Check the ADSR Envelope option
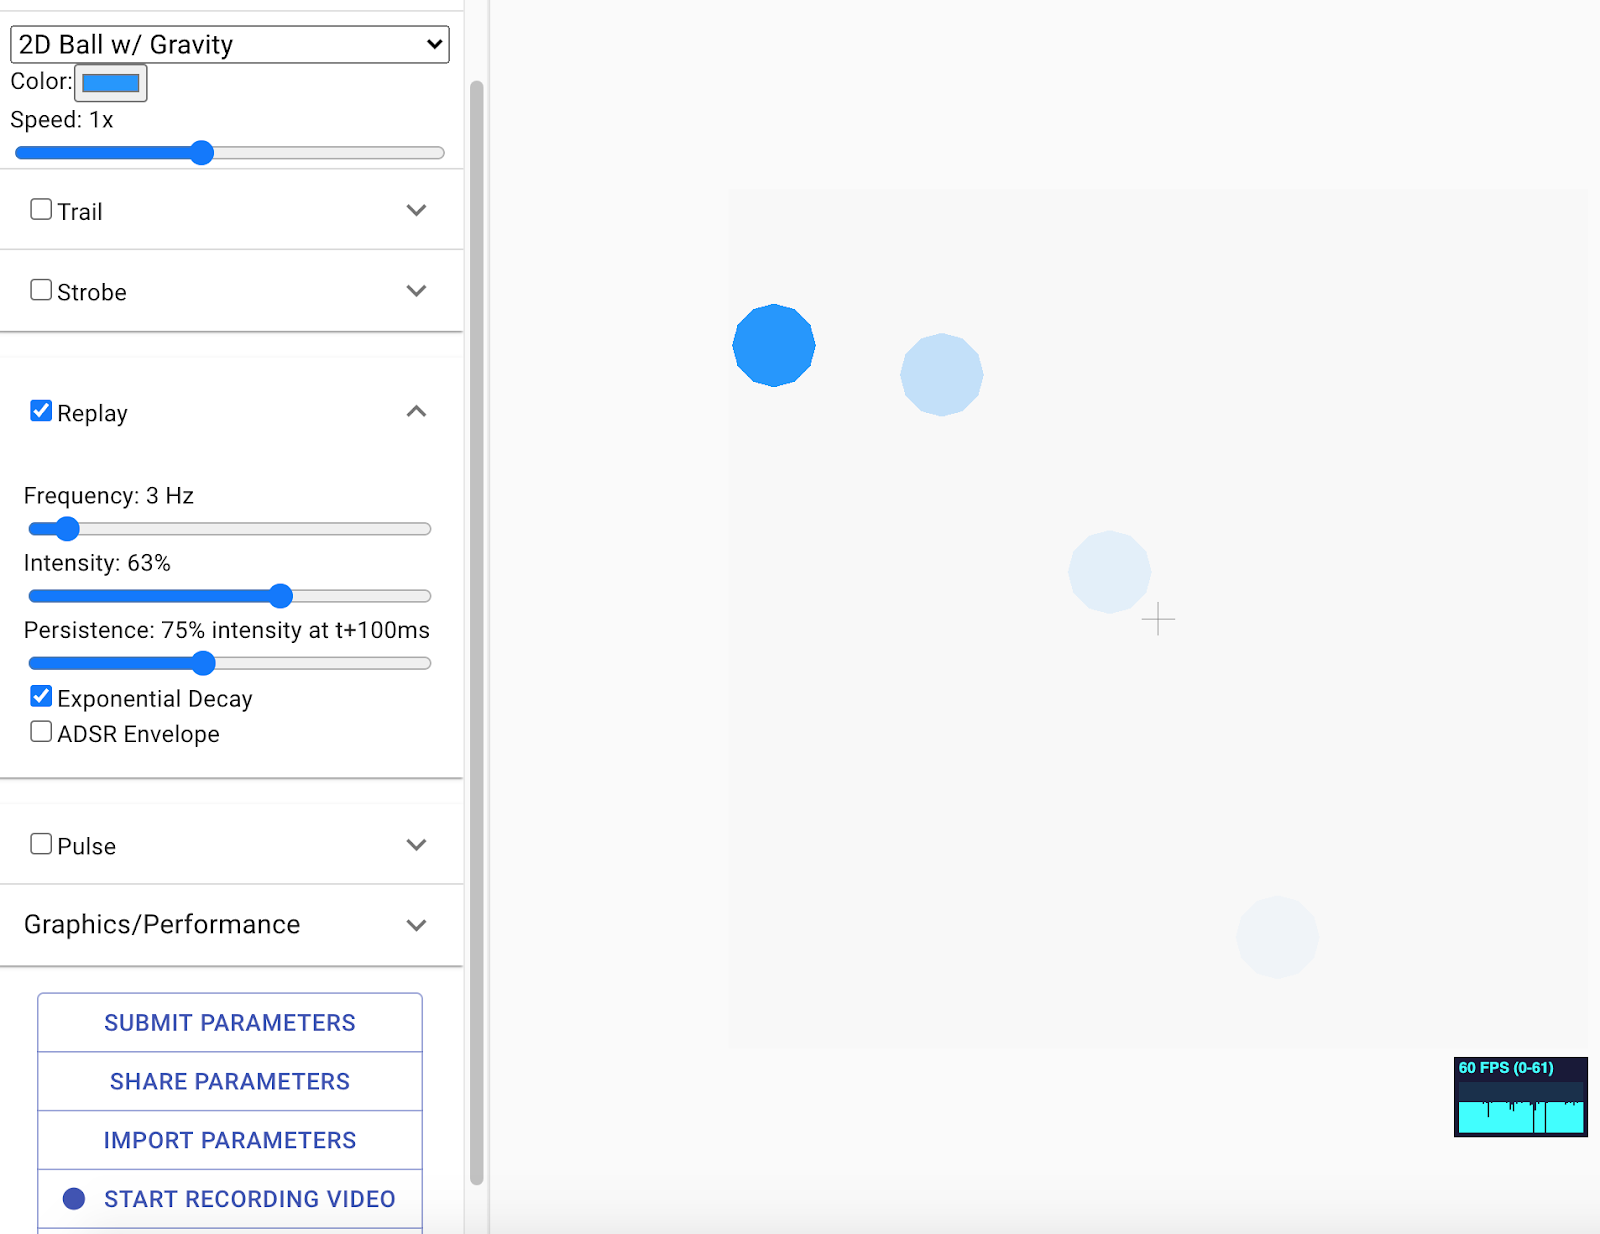 click(x=41, y=732)
